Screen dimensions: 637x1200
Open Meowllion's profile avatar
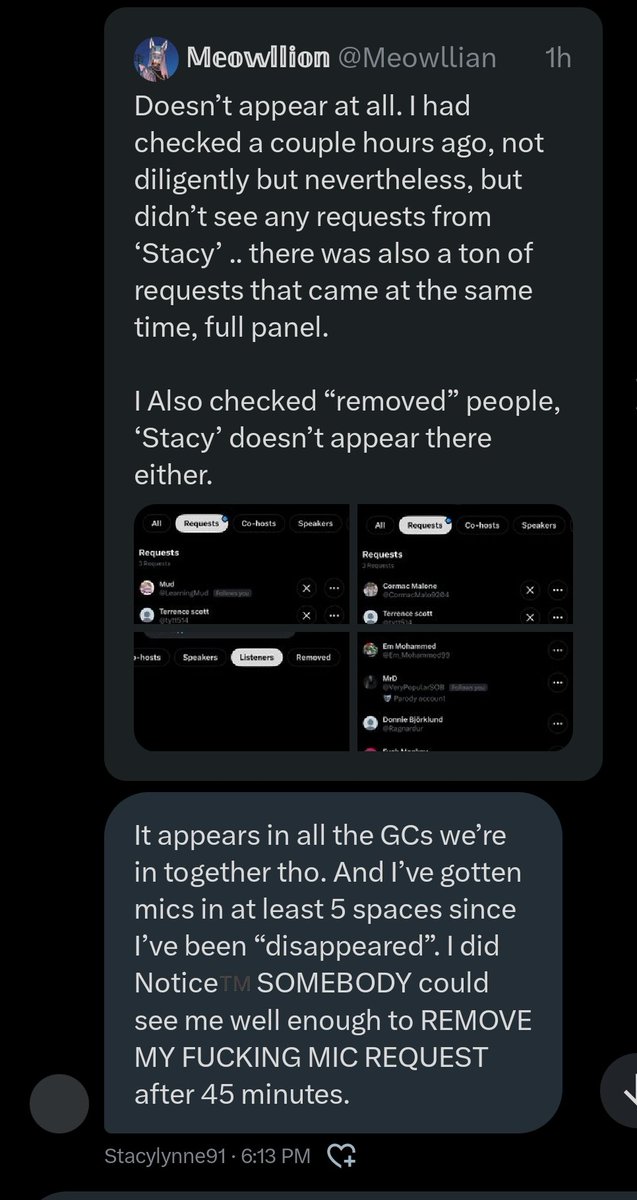click(x=156, y=58)
